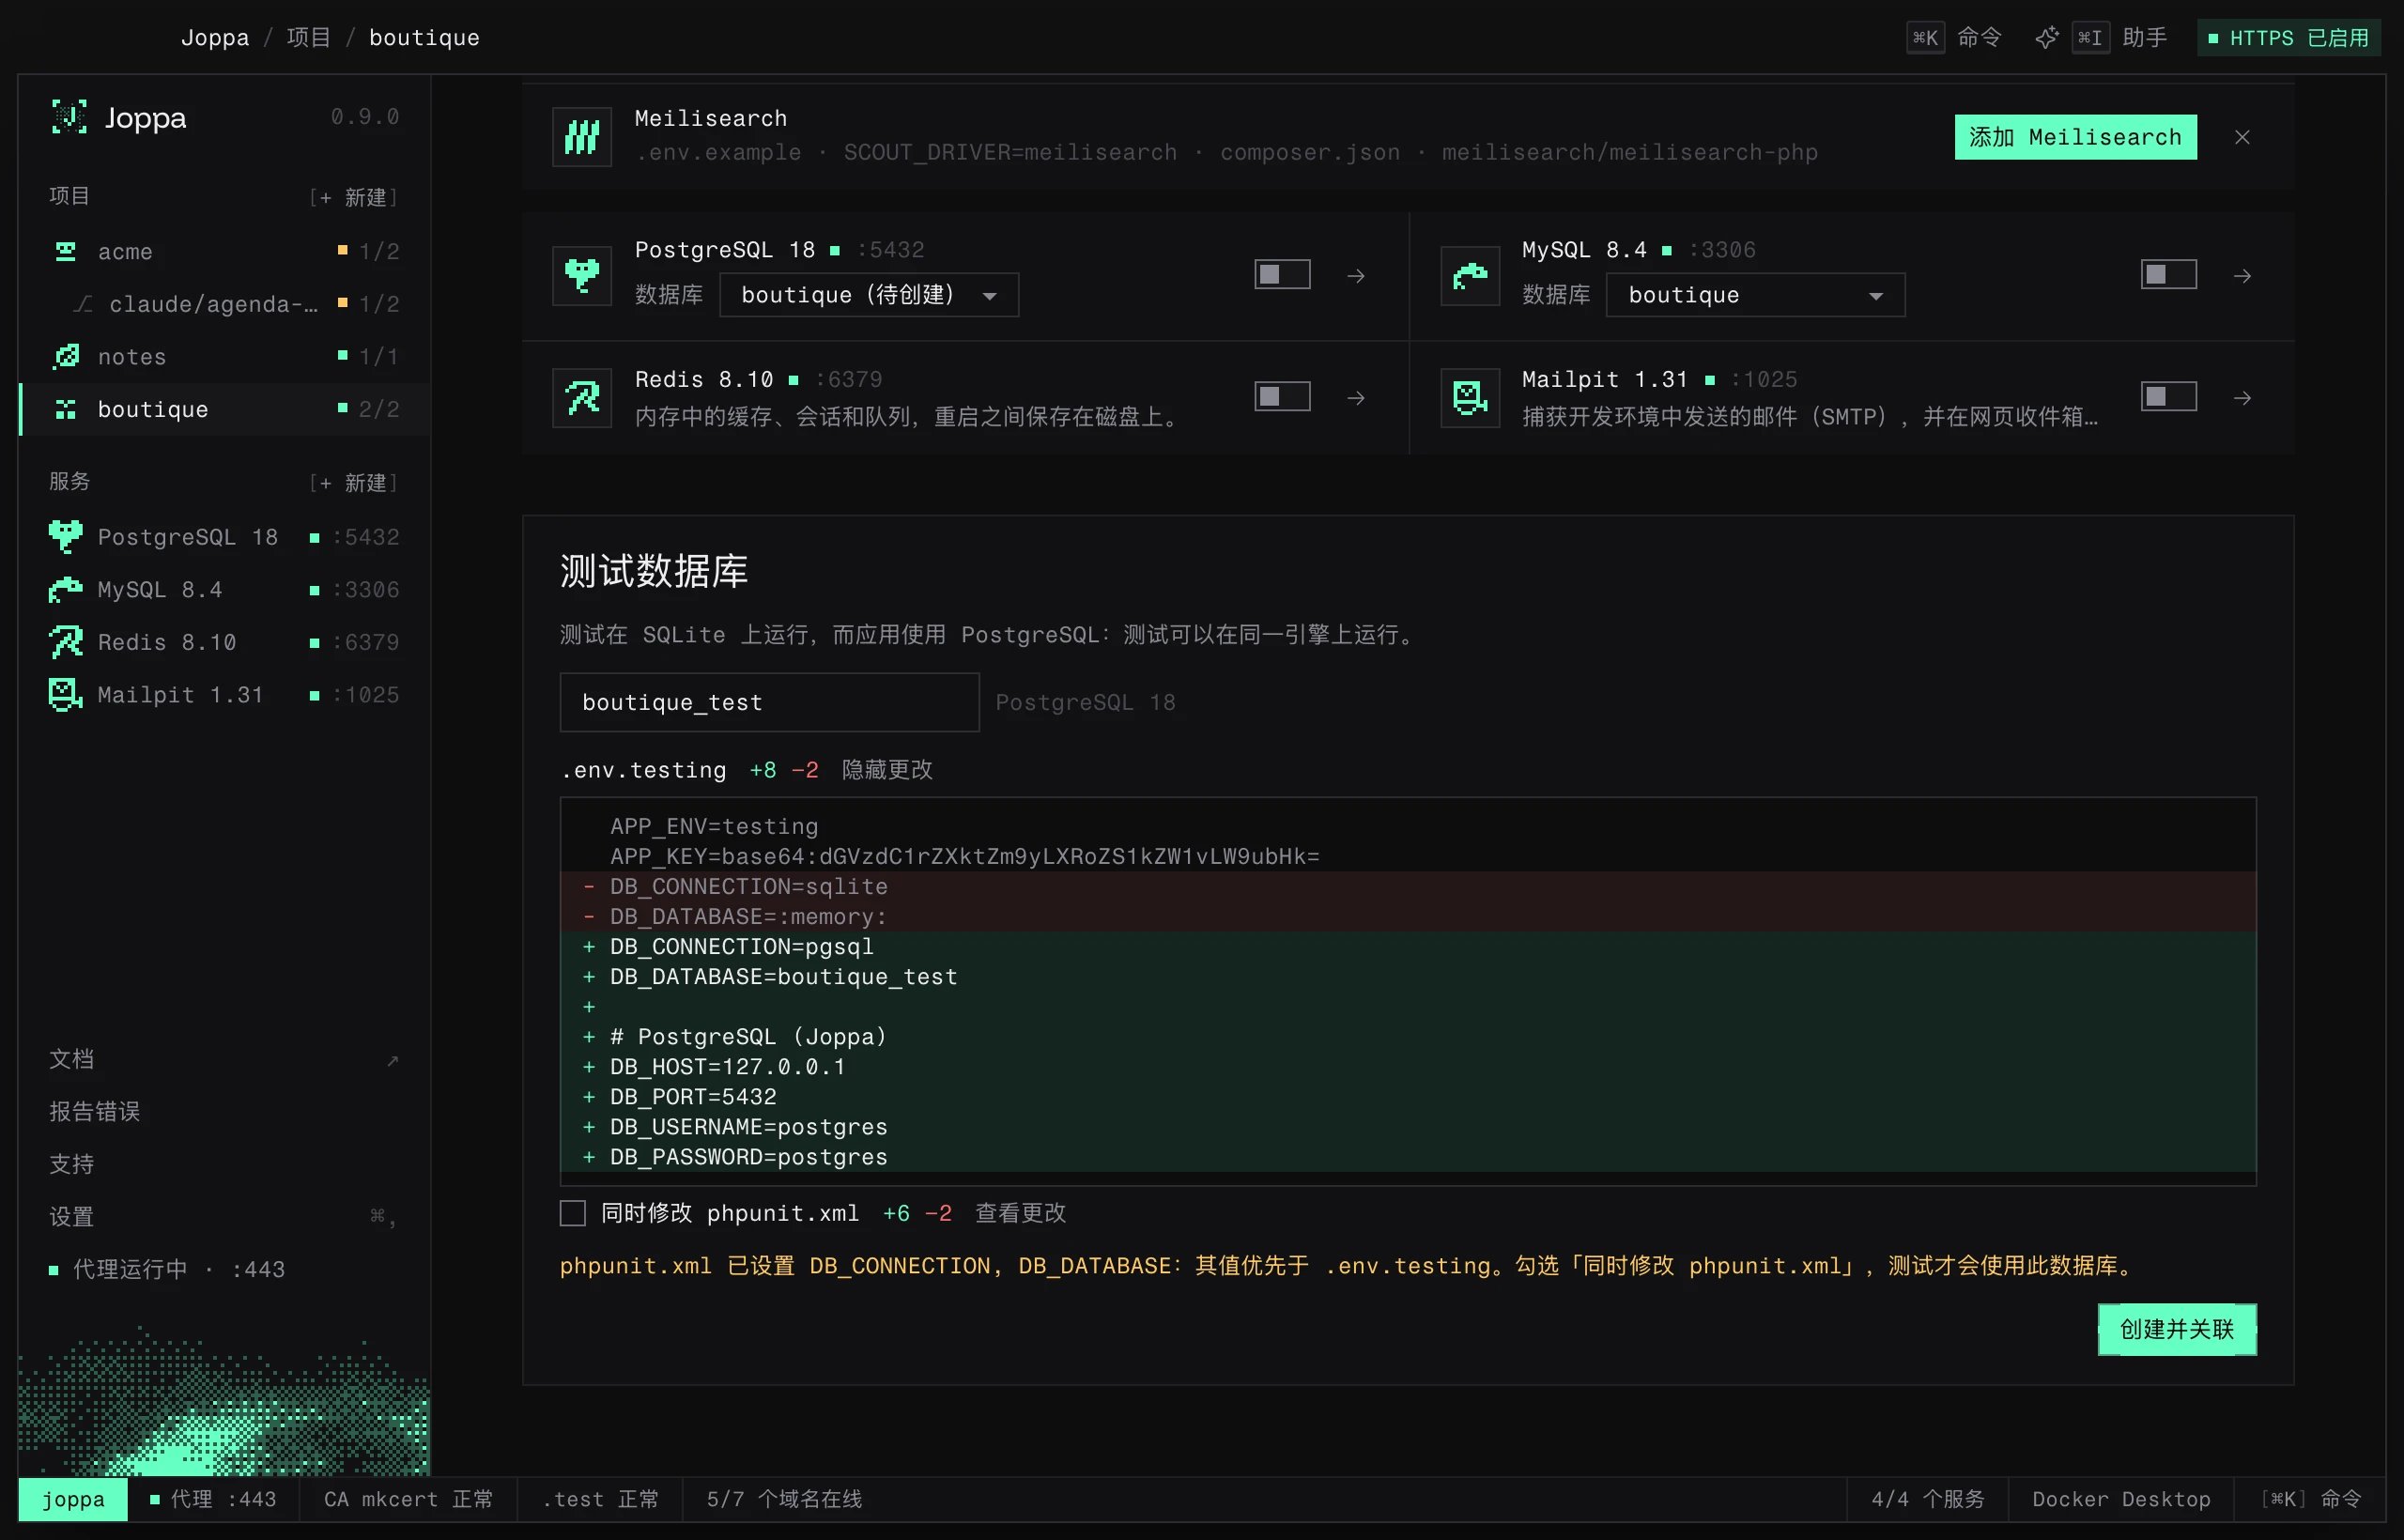The image size is (2404, 1540).
Task: Open Mailpit 1.31 details arrow
Action: coord(2243,397)
